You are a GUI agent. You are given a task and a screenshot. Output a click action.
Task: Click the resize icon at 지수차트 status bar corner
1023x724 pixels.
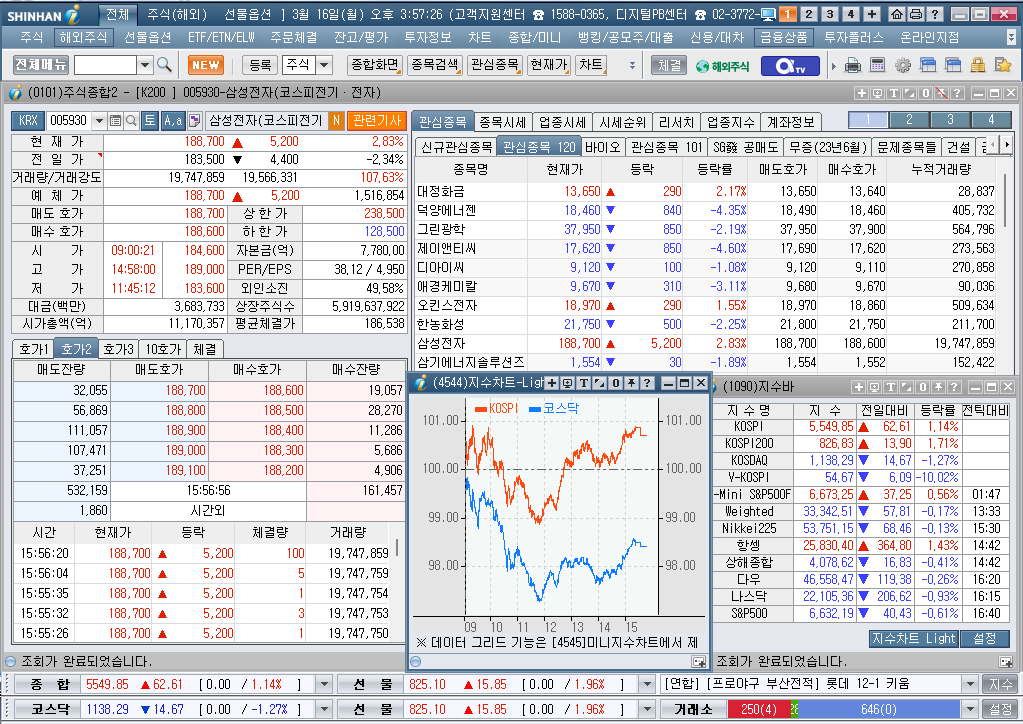[698, 662]
